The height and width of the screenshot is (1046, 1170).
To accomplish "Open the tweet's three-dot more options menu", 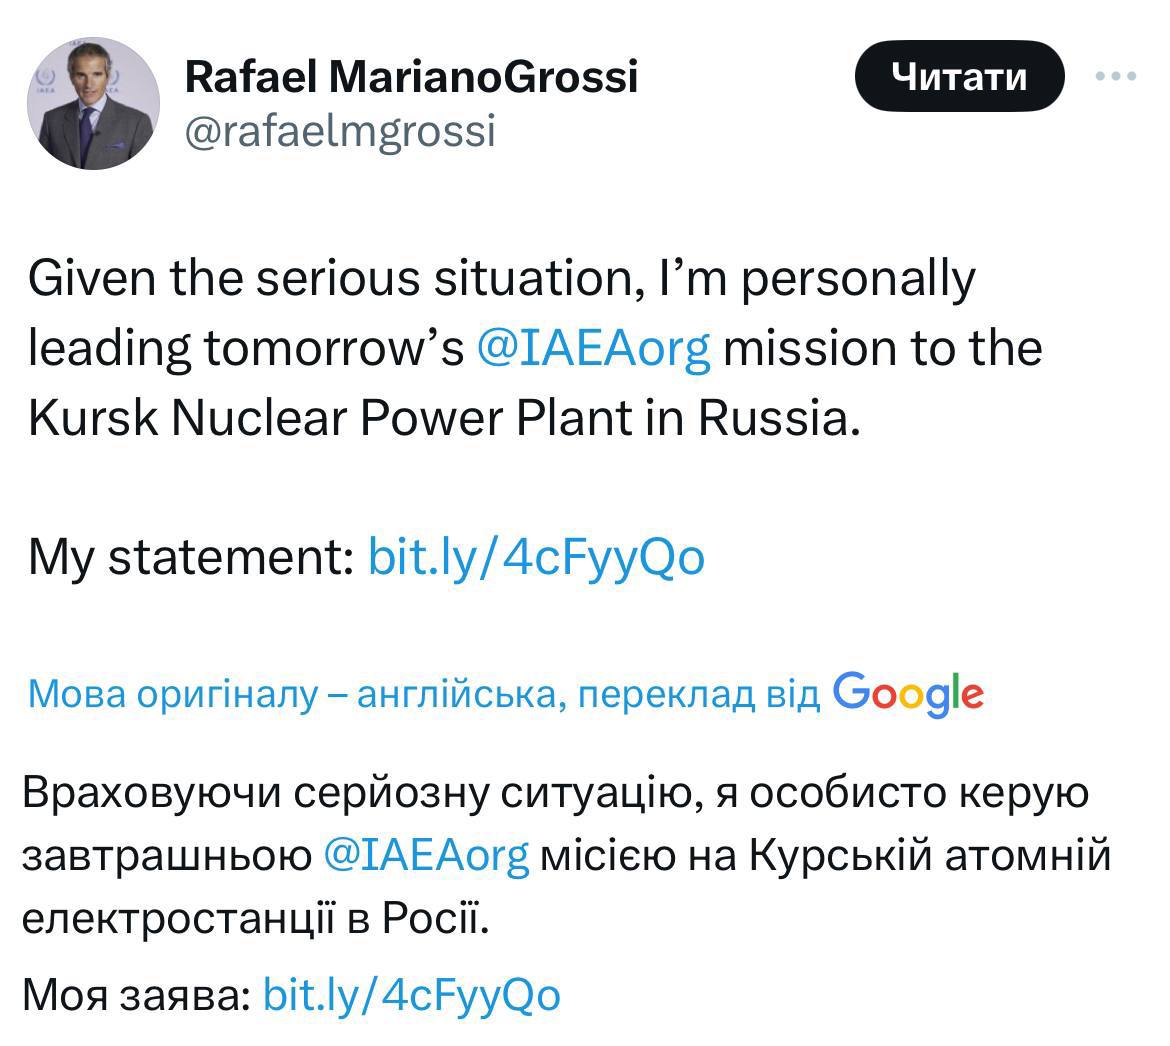I will coord(1116,76).
